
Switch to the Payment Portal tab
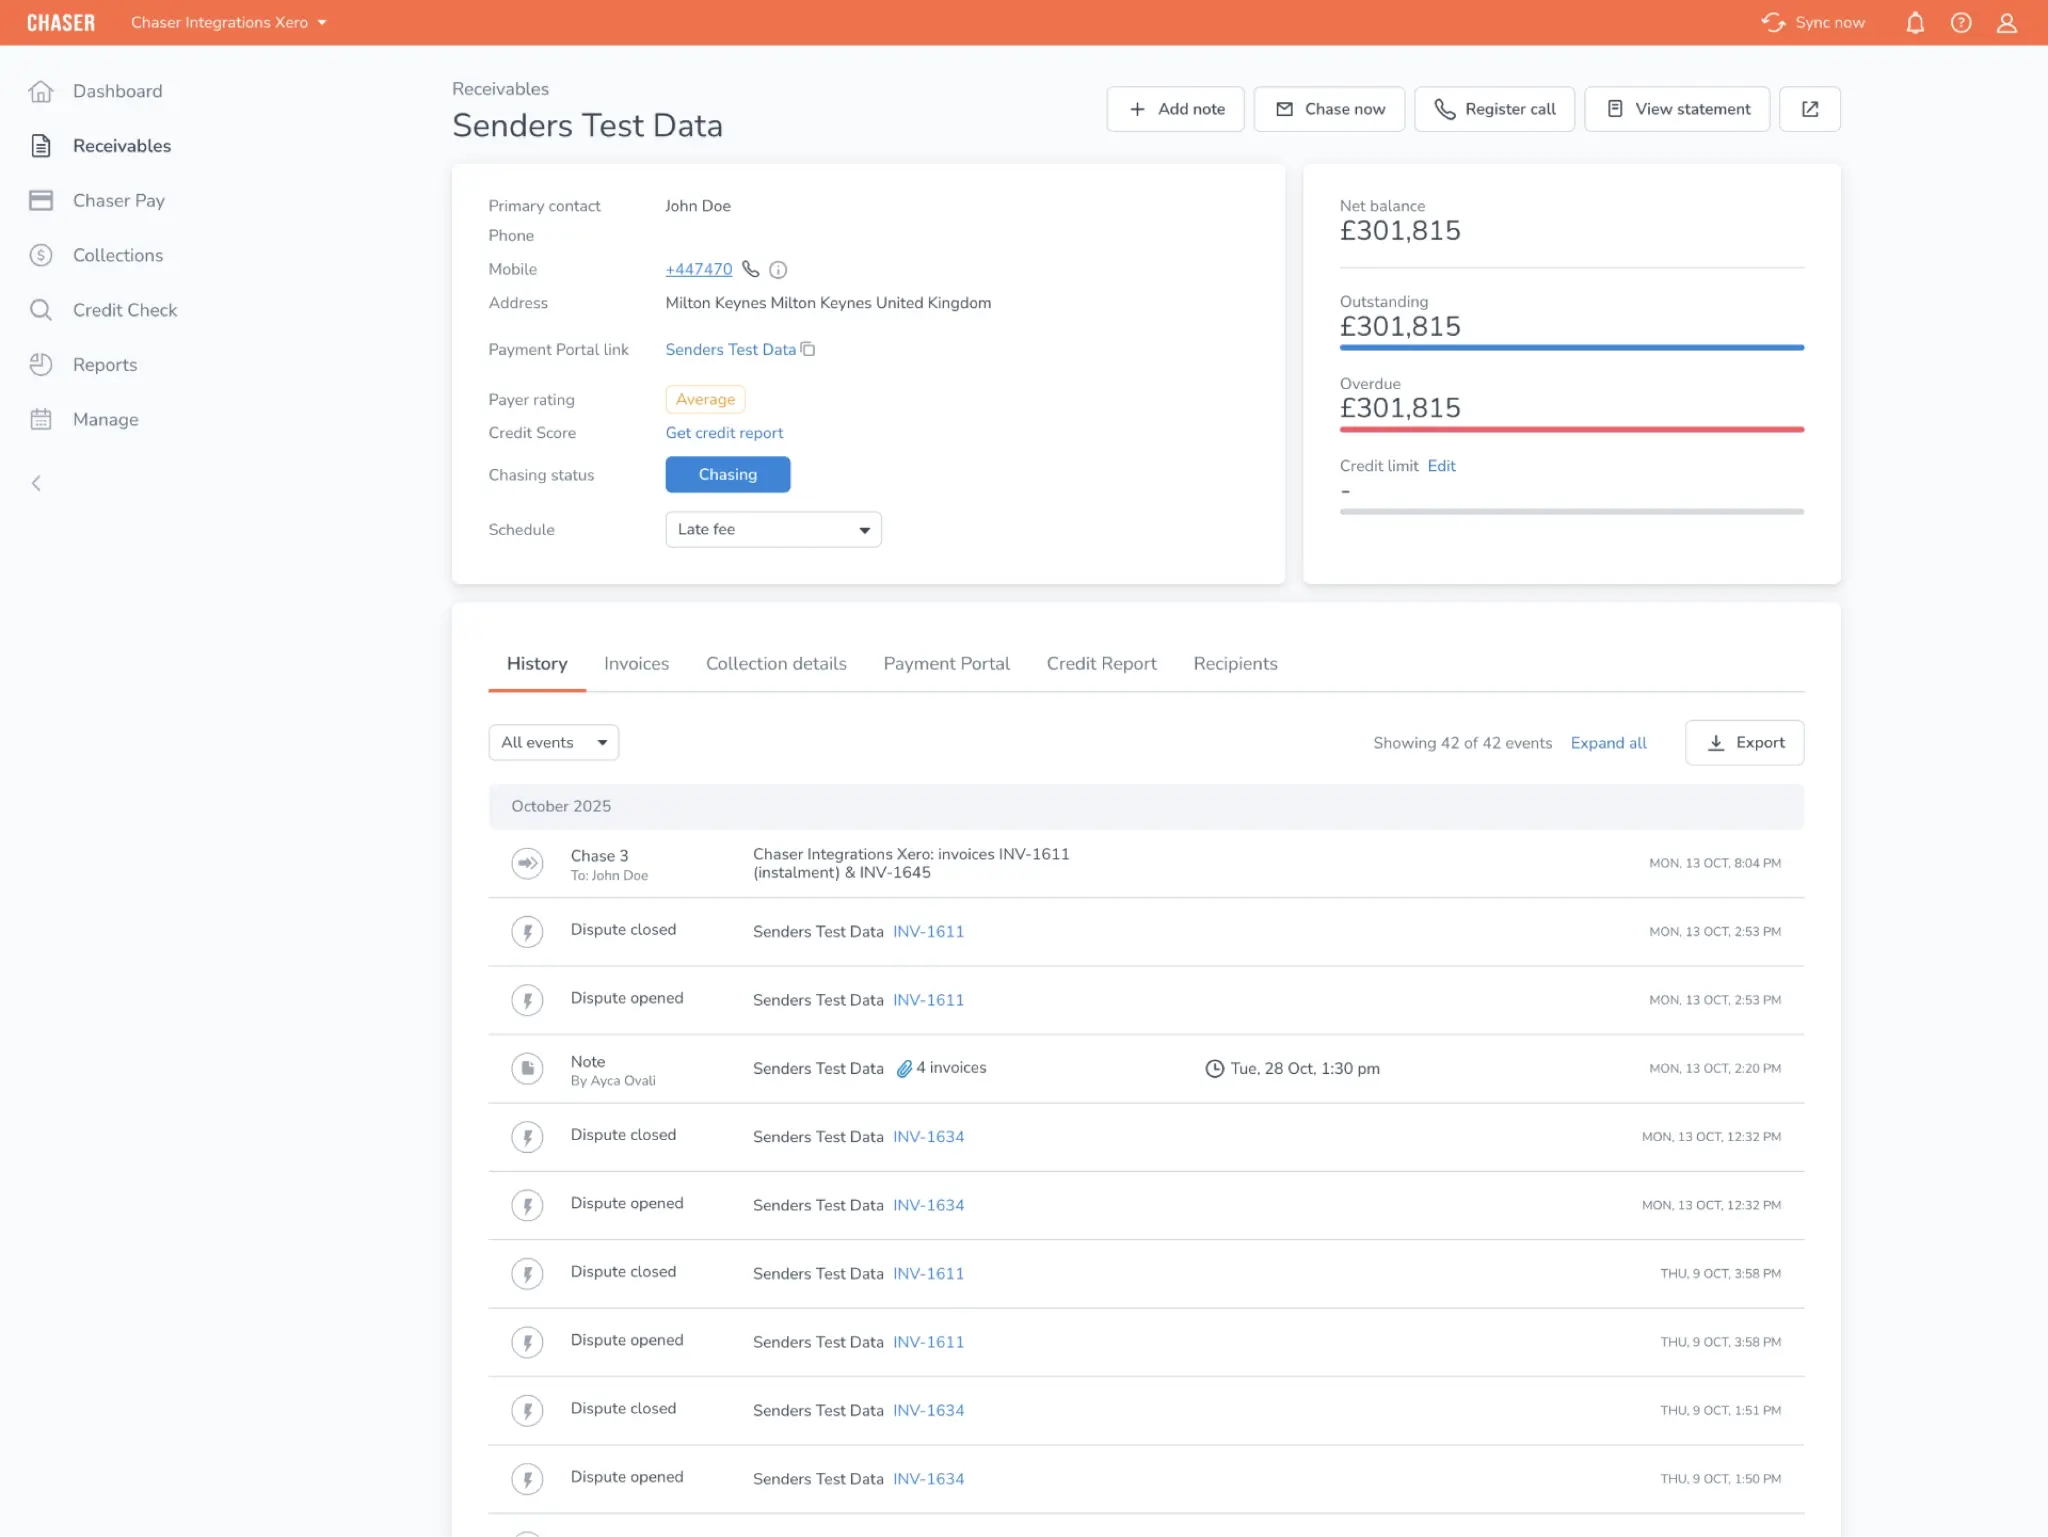[x=946, y=664]
